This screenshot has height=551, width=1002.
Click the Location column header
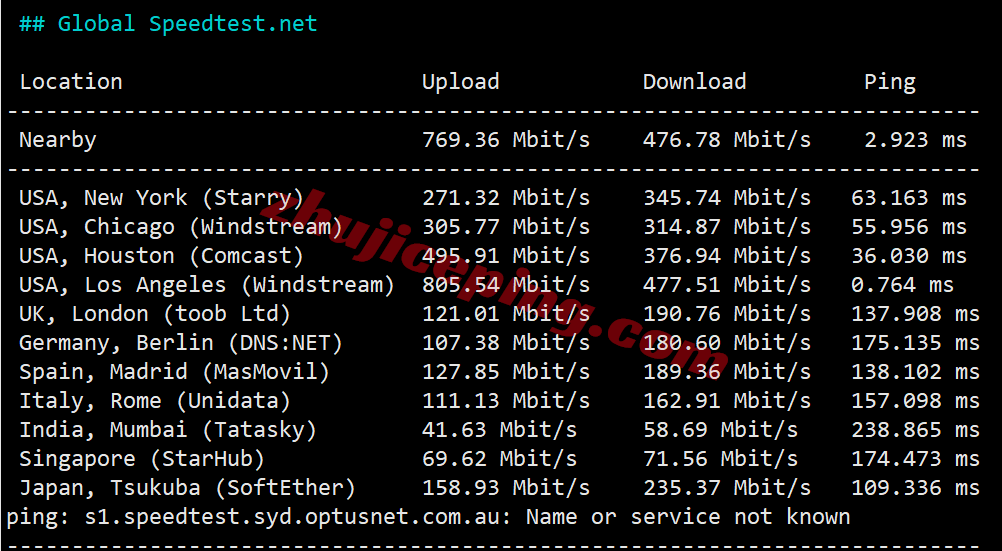[71, 82]
